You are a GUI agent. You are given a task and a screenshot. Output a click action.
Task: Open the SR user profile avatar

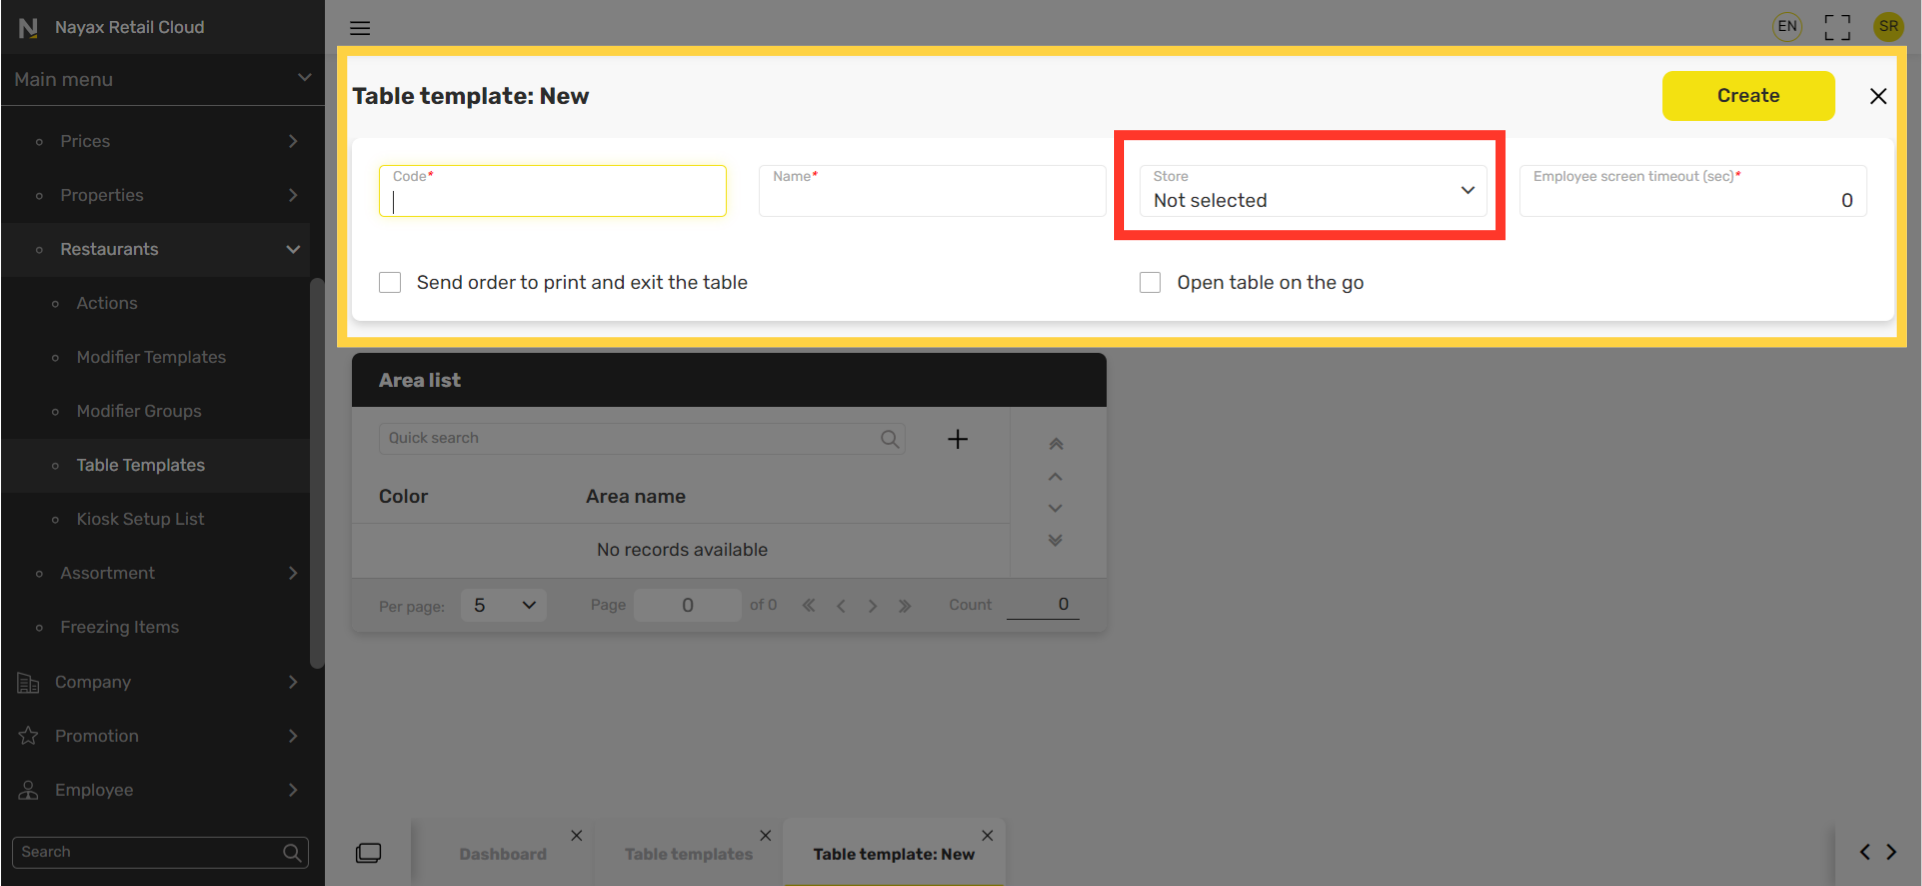coord(1888,27)
